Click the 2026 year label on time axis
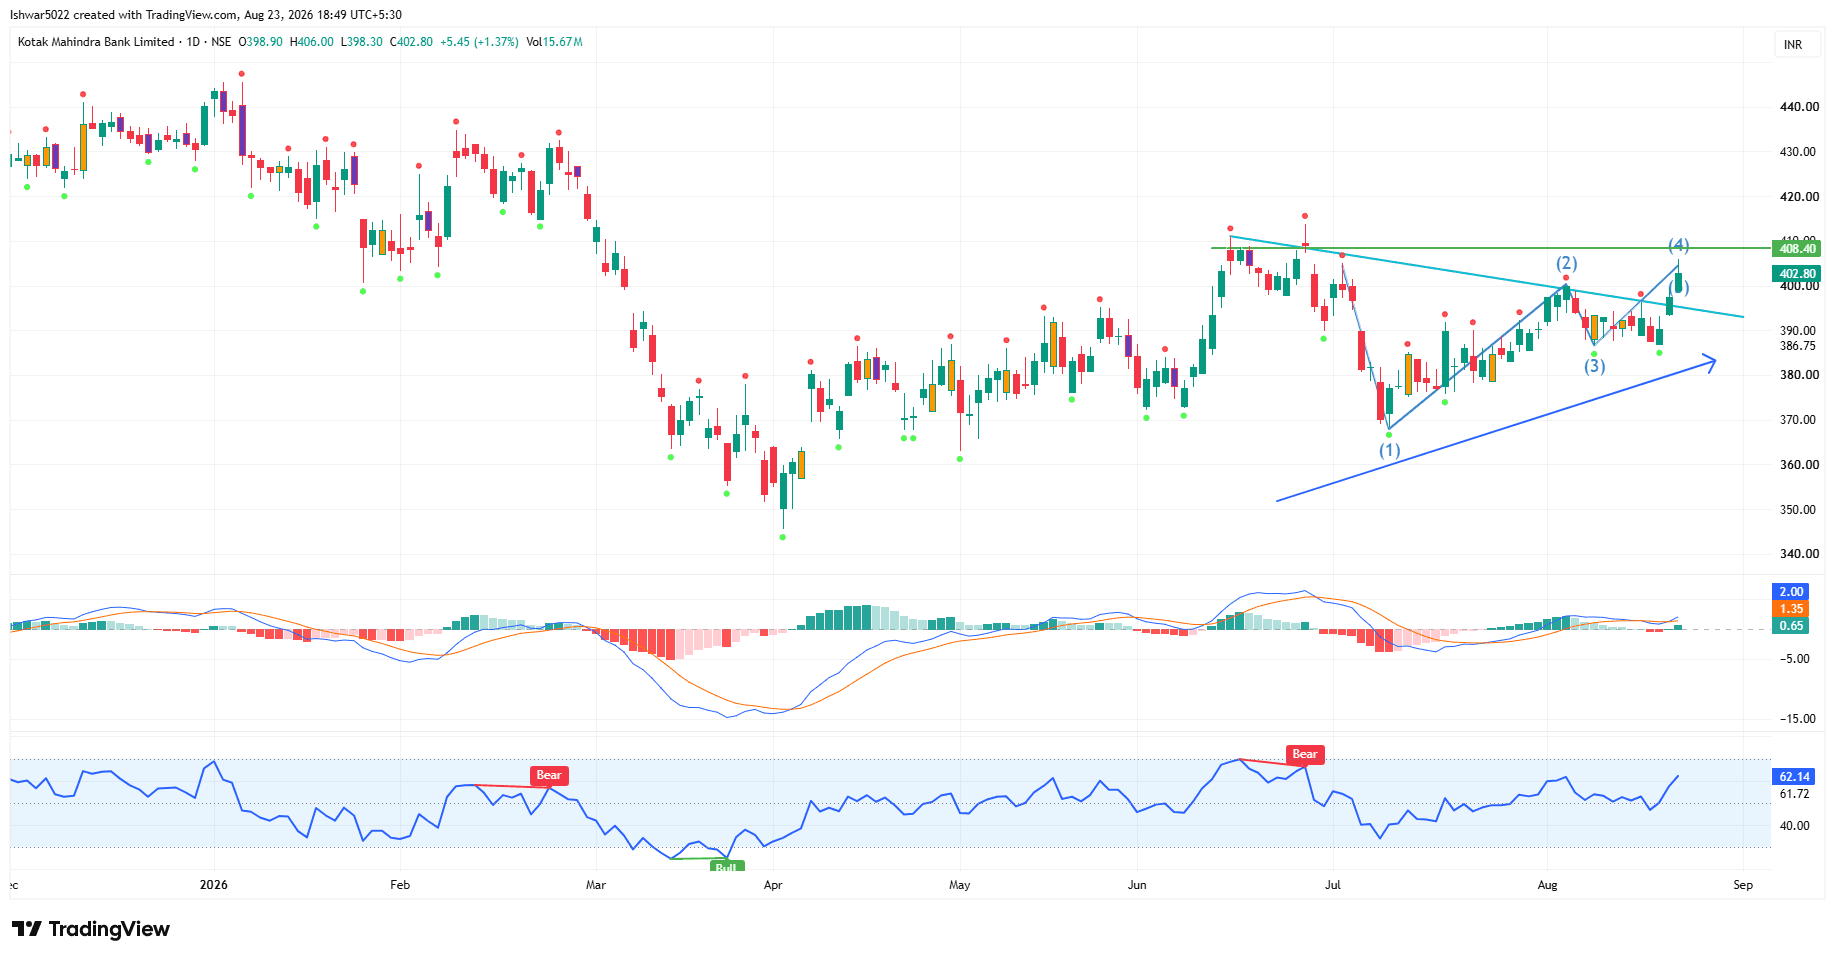 214,885
